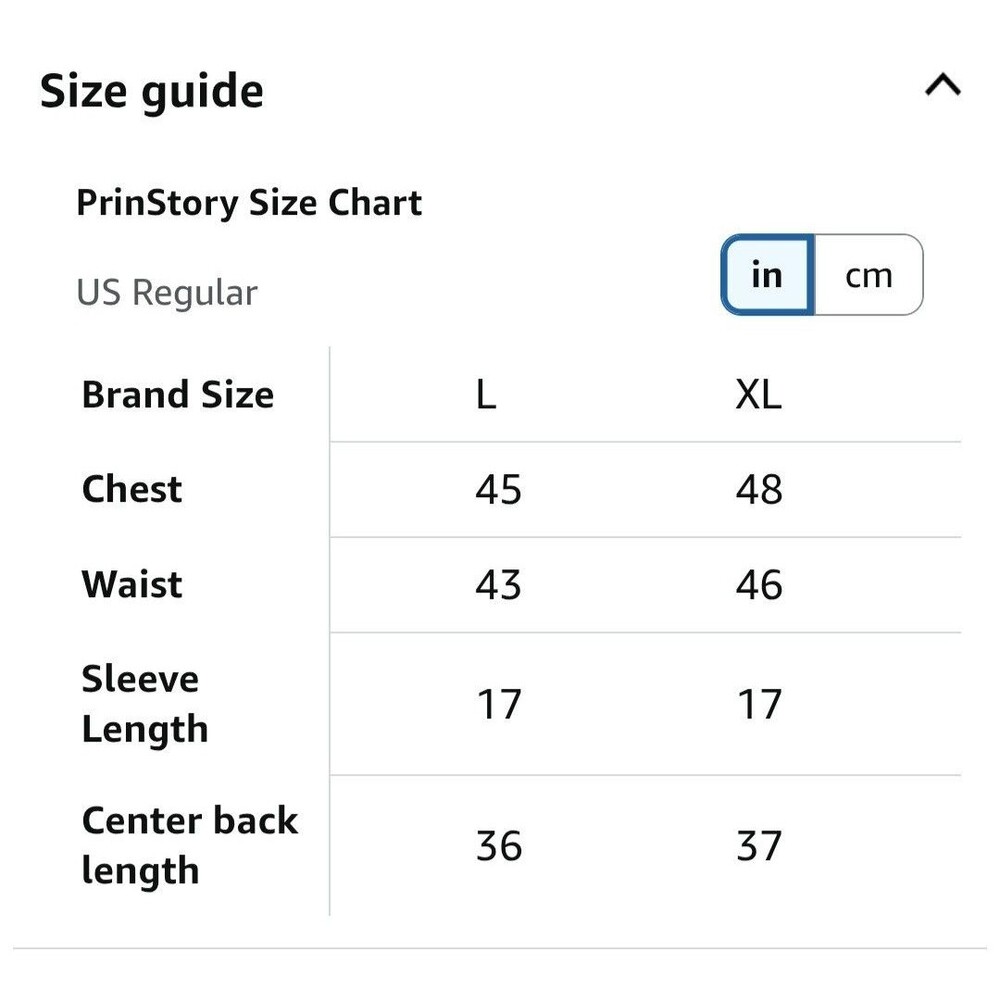Screen dimensions: 1000x1000
Task: Click the Waist row label
Action: click(x=132, y=584)
